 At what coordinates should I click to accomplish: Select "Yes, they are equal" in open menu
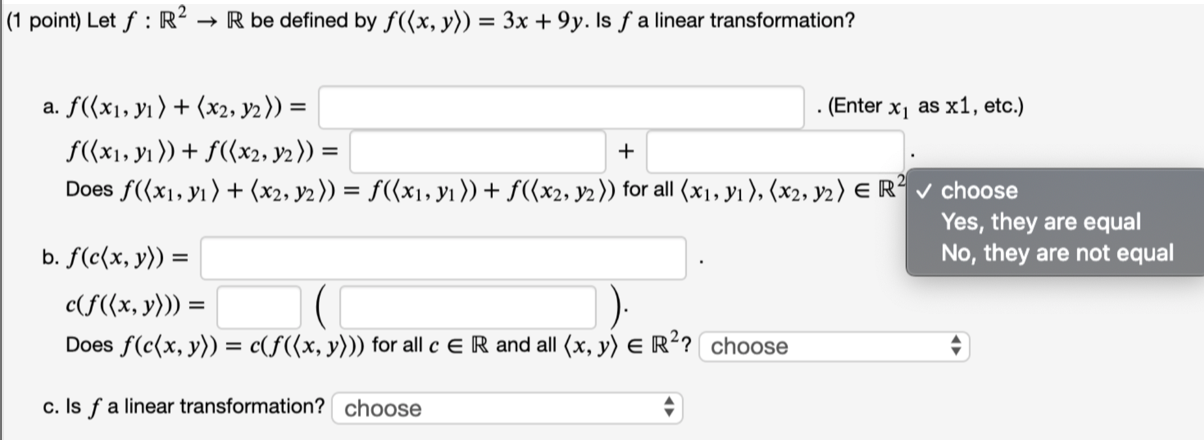[1040, 222]
